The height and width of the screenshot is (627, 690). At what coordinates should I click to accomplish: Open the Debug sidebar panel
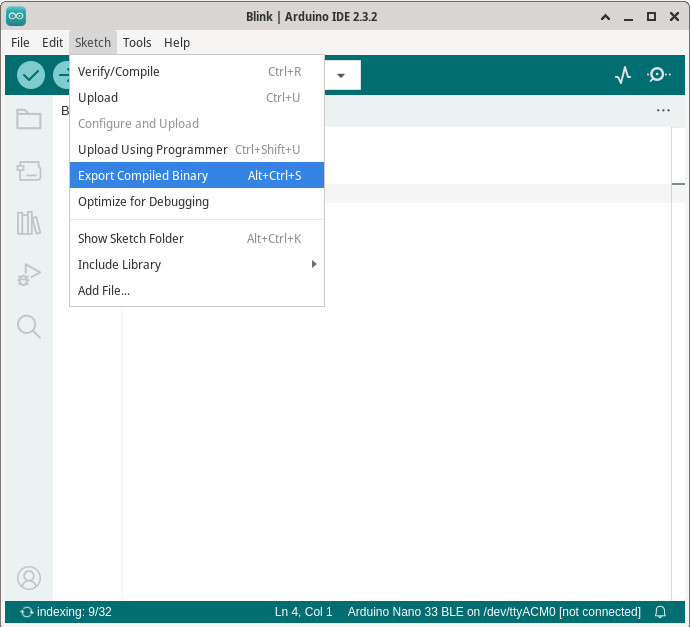coord(29,275)
